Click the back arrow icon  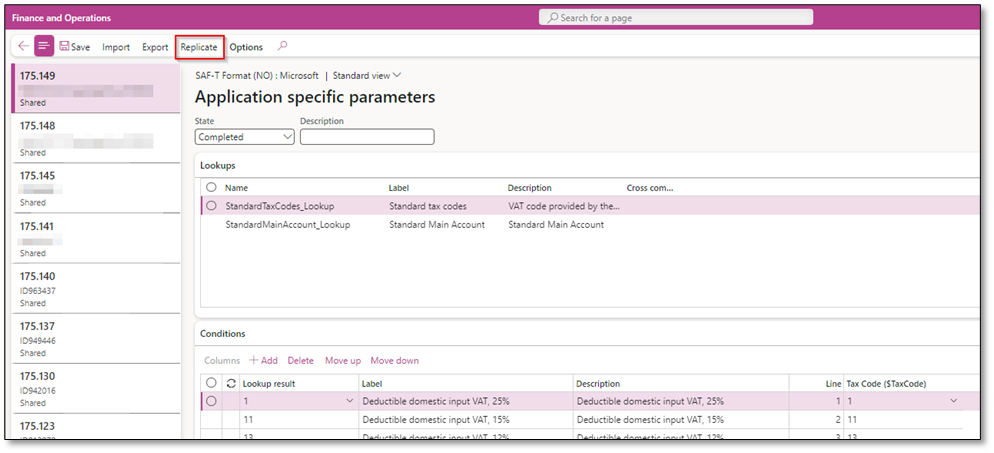click(x=23, y=46)
